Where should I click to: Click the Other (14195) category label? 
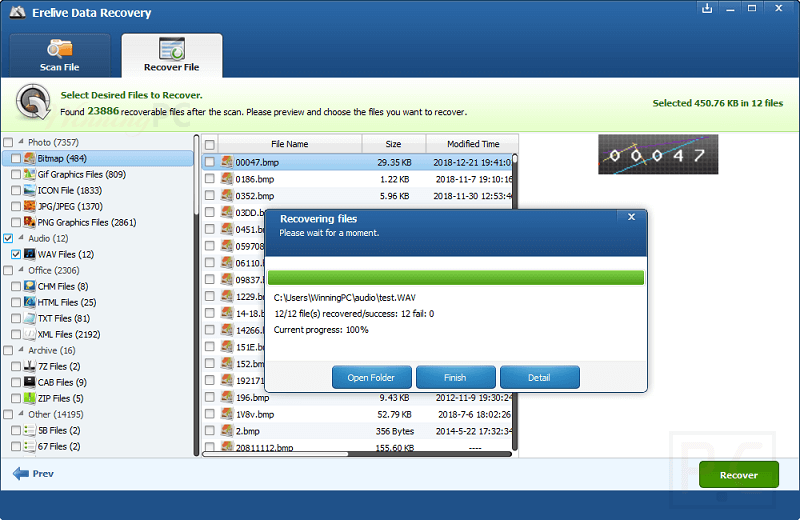click(56, 414)
